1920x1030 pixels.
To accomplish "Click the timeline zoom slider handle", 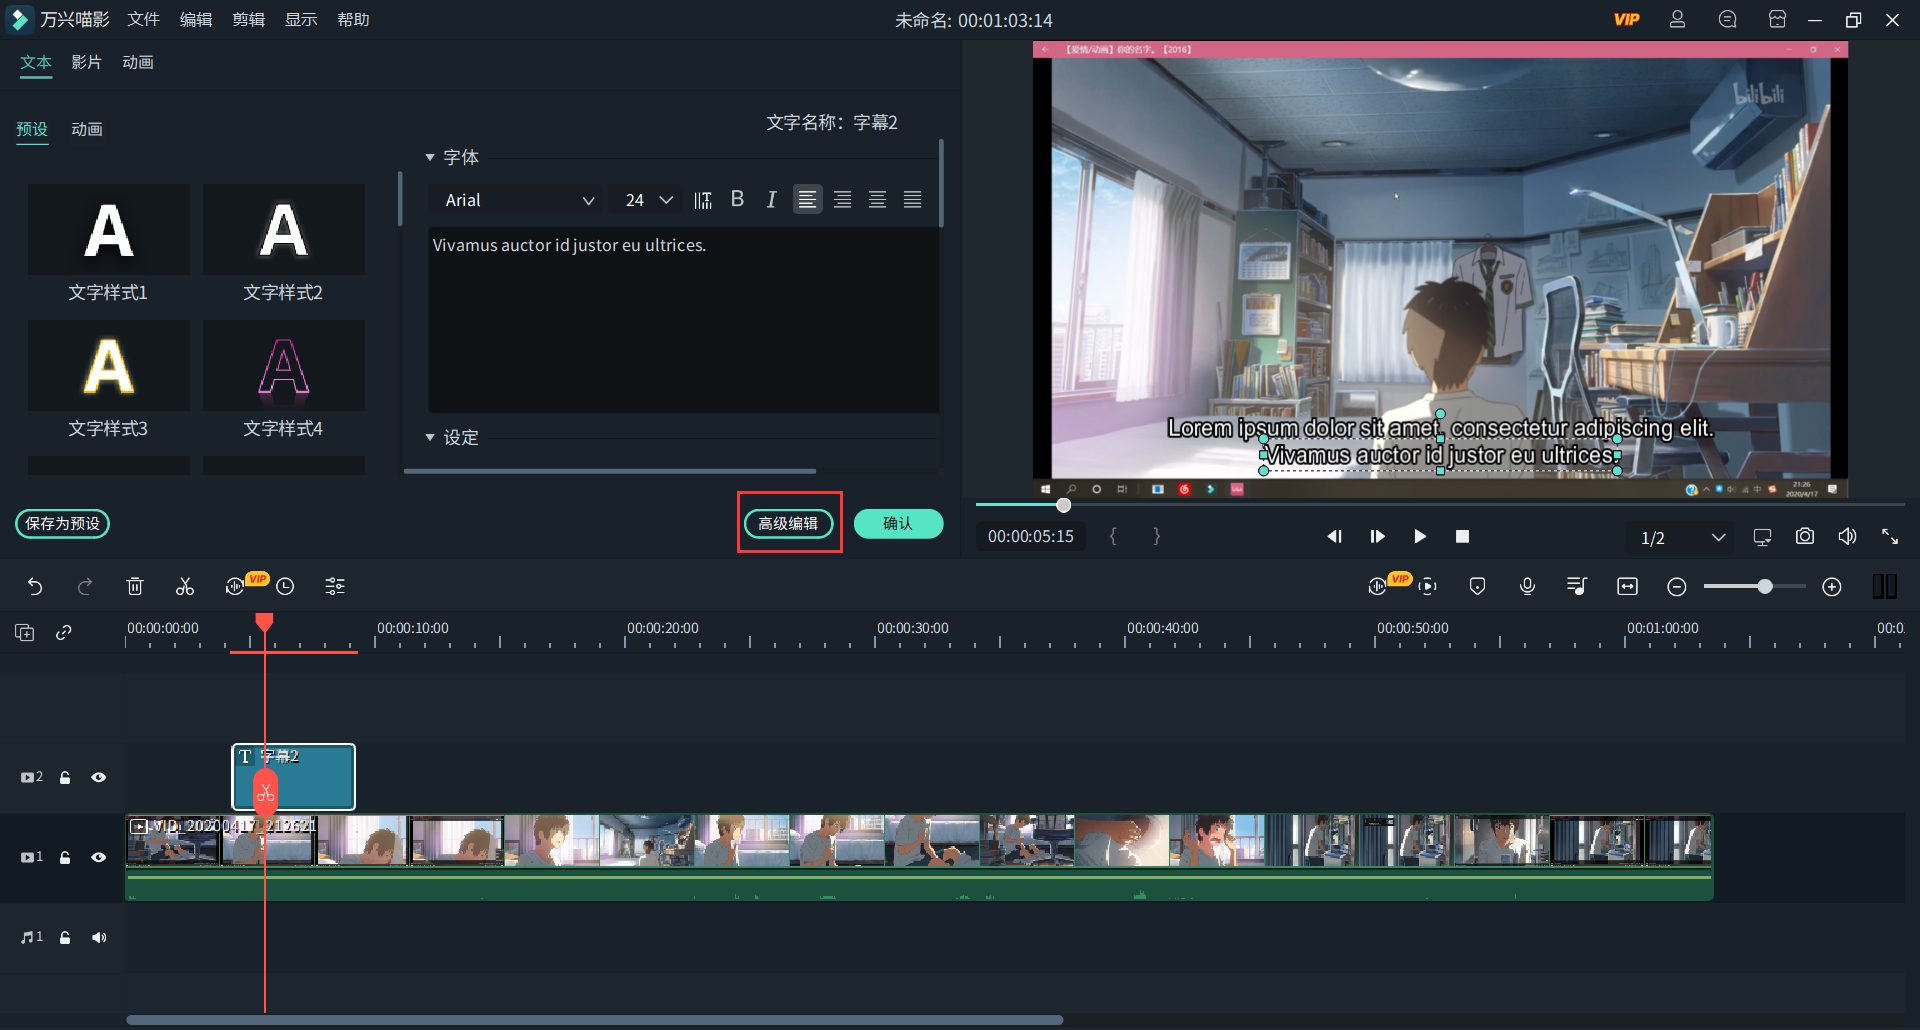I will coord(1765,587).
